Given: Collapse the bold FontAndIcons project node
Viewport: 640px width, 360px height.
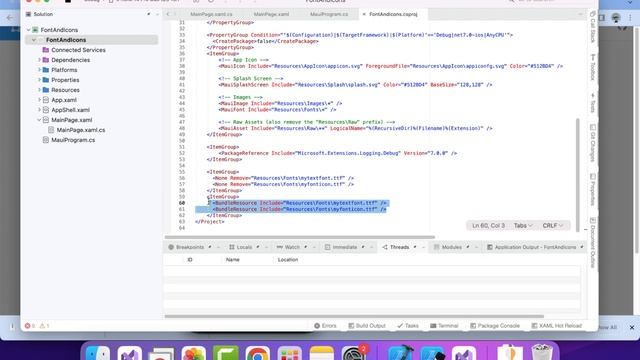Looking at the screenshot, I should click(x=34, y=40).
